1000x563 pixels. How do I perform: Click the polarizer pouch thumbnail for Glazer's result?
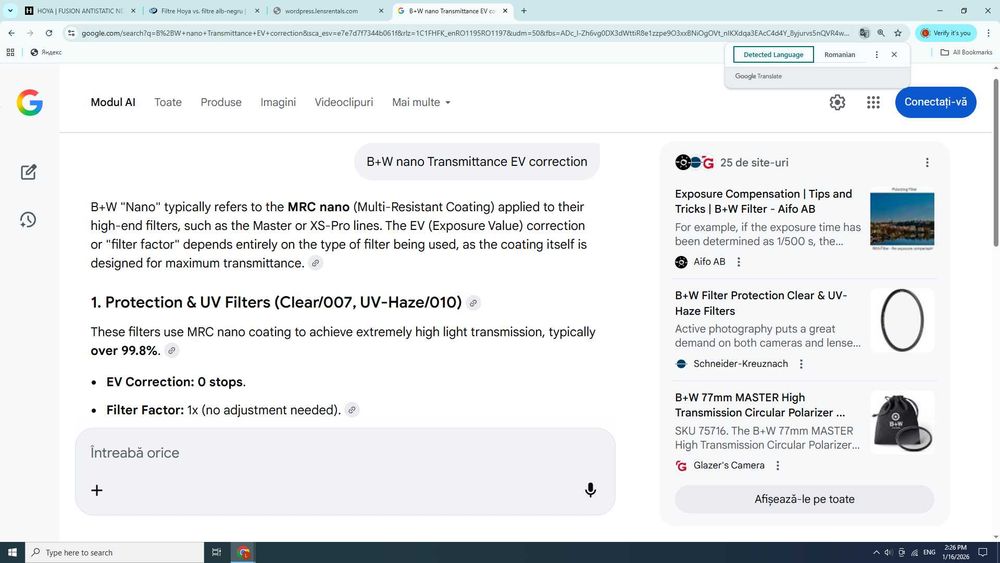coord(902,422)
